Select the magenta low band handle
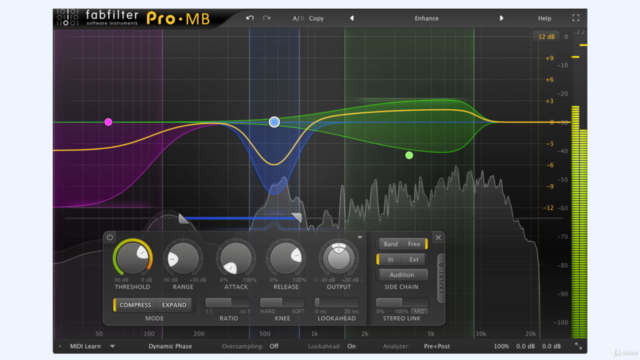640x360 pixels. point(108,122)
